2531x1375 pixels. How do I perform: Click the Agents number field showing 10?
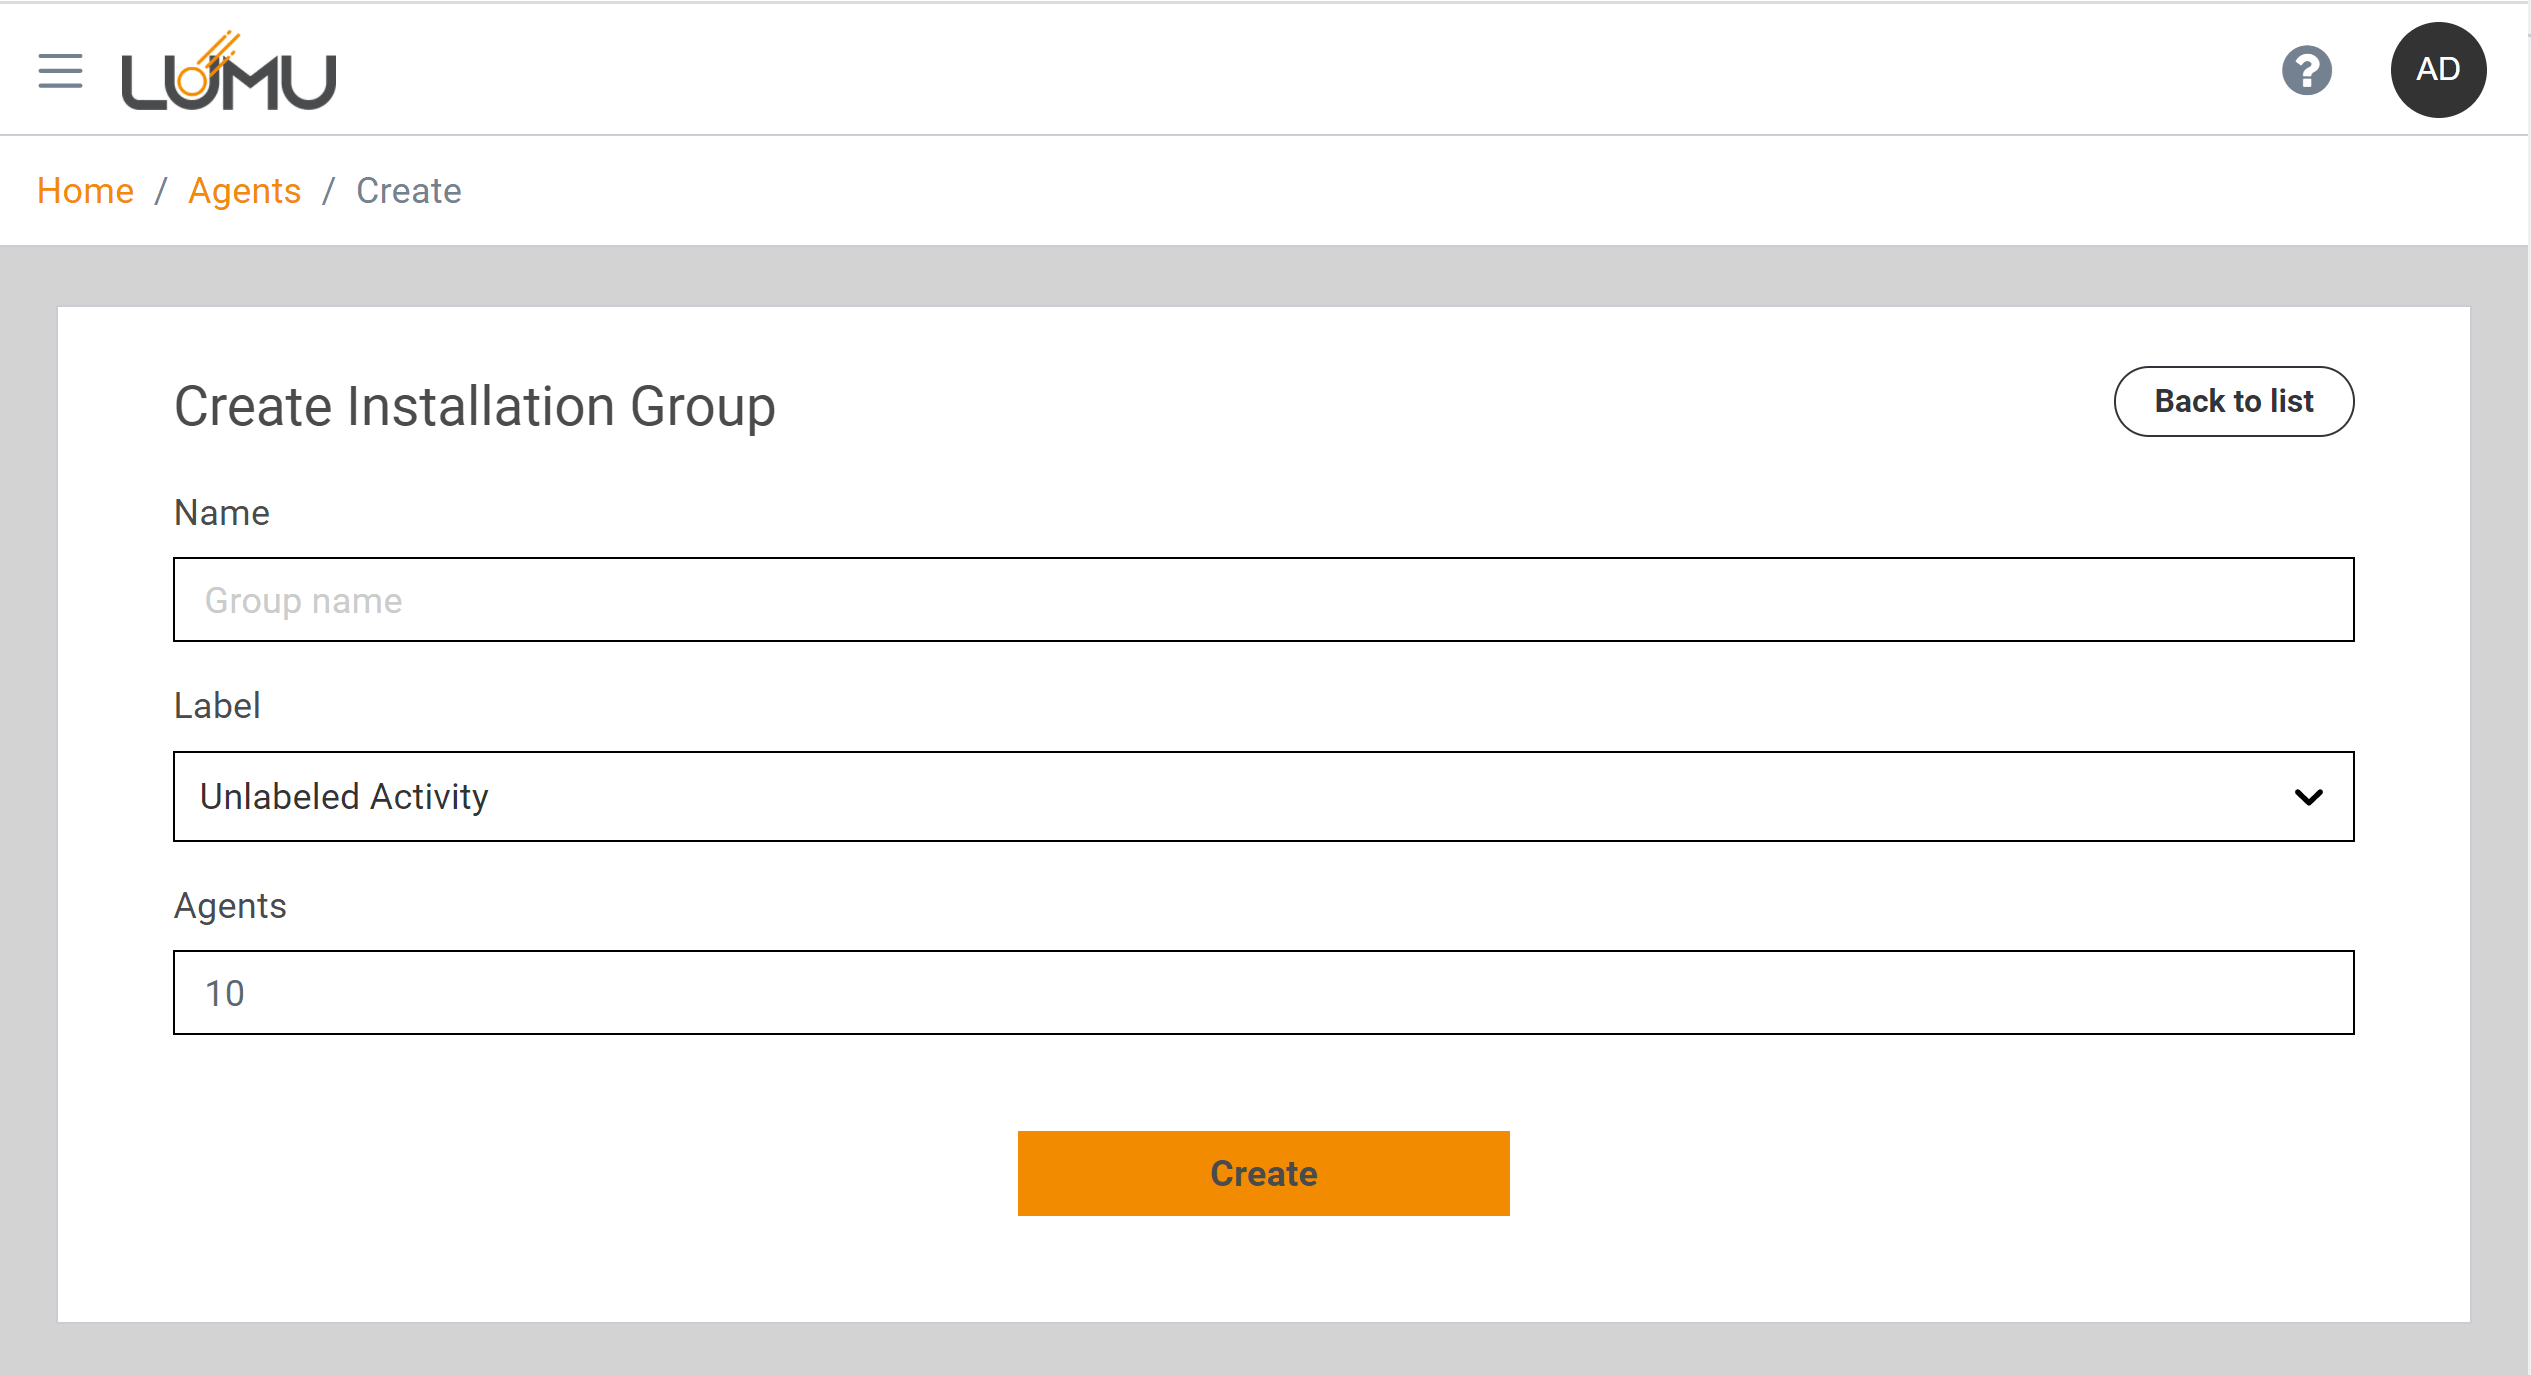(1263, 993)
